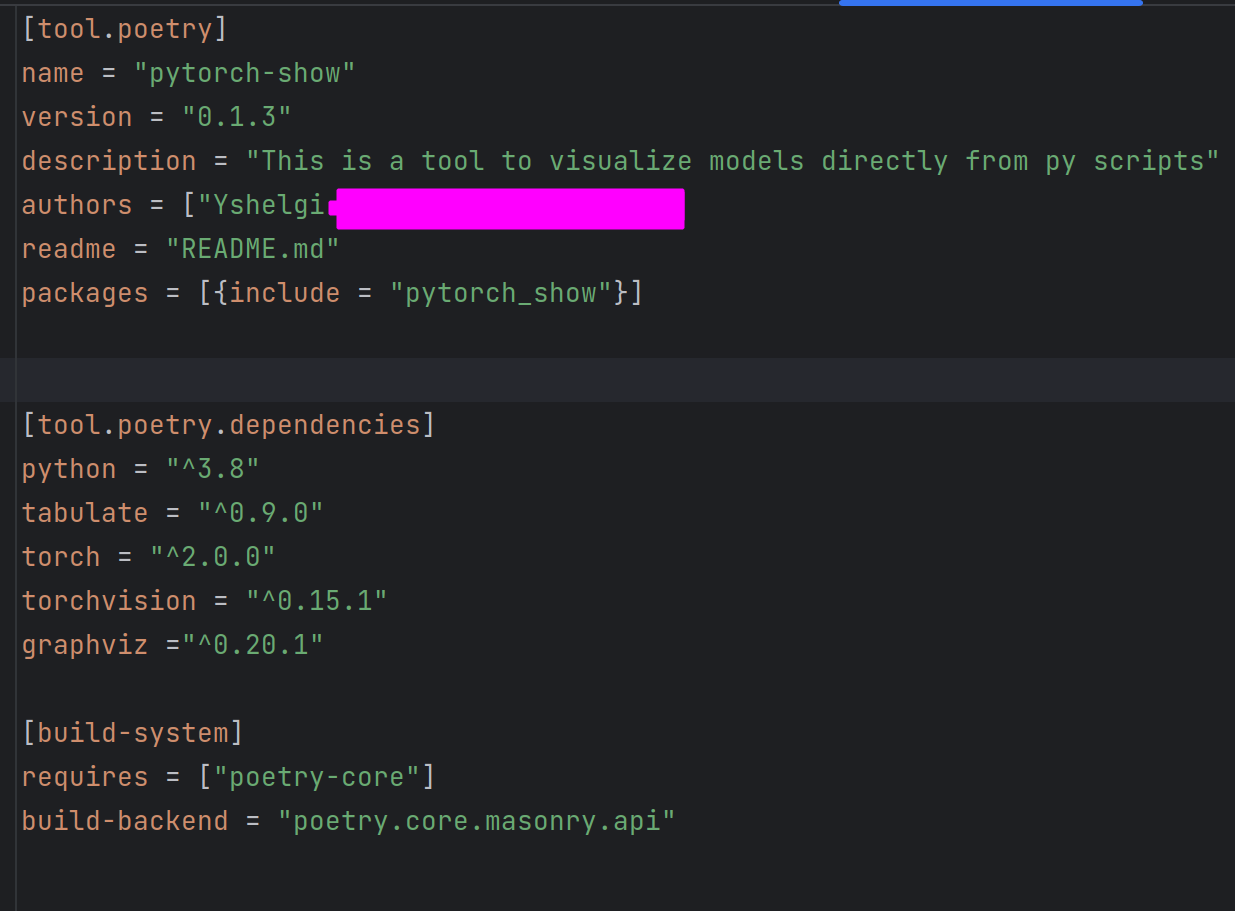Click the "^3.8" python version
Image resolution: width=1235 pixels, height=911 pixels.
click(213, 469)
